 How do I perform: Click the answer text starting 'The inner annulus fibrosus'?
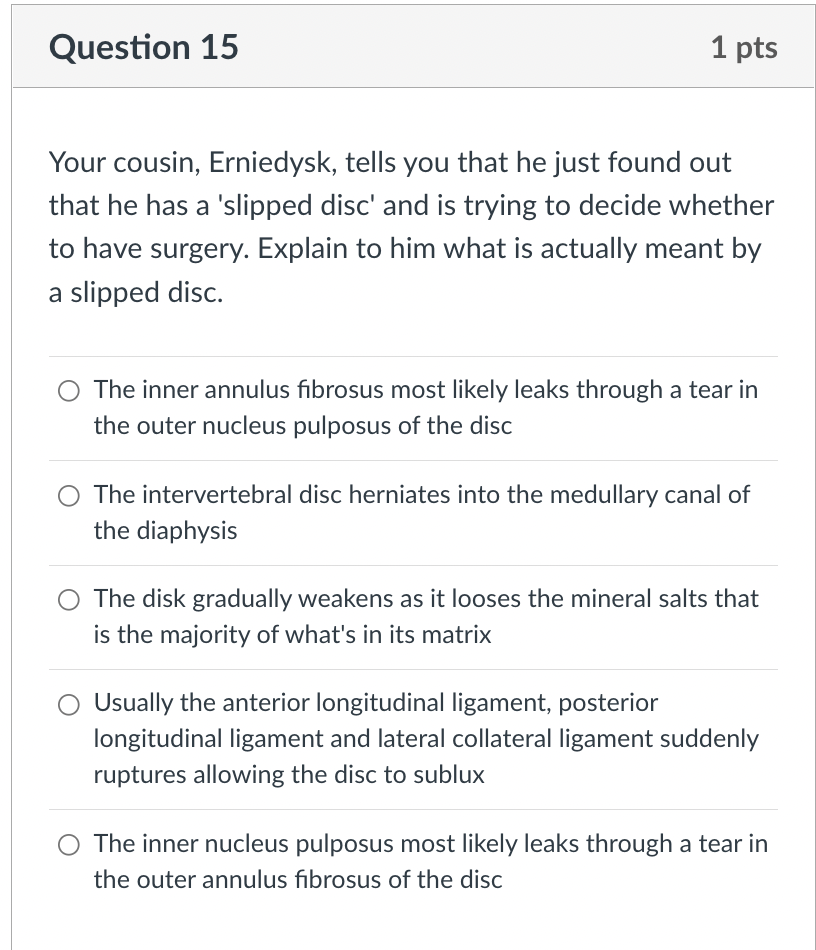point(425,408)
